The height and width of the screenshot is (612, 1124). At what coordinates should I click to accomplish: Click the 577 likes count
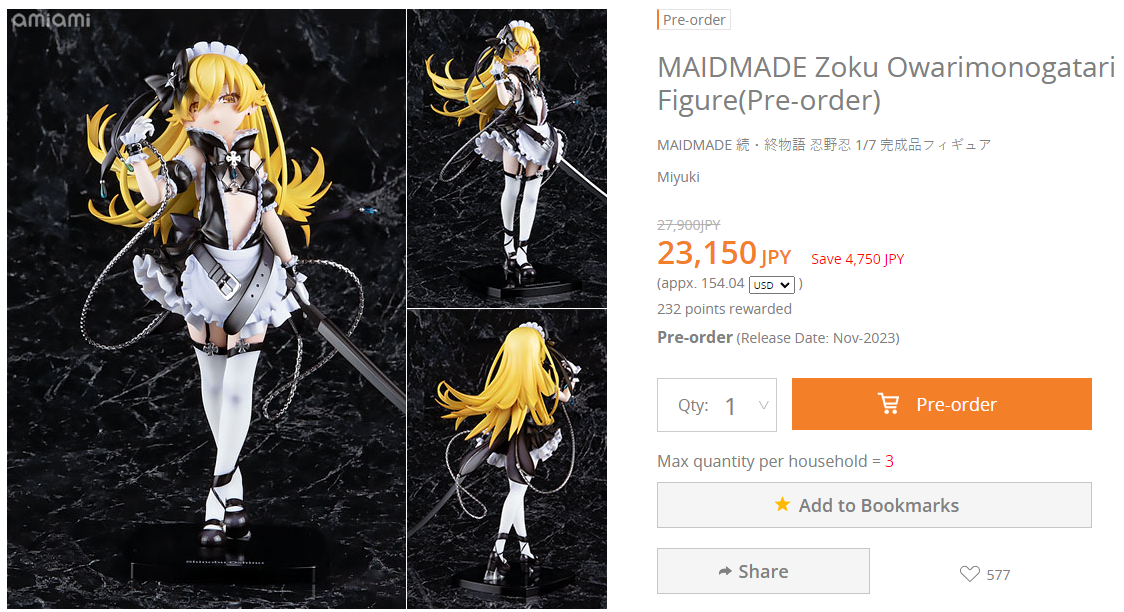coord(998,575)
